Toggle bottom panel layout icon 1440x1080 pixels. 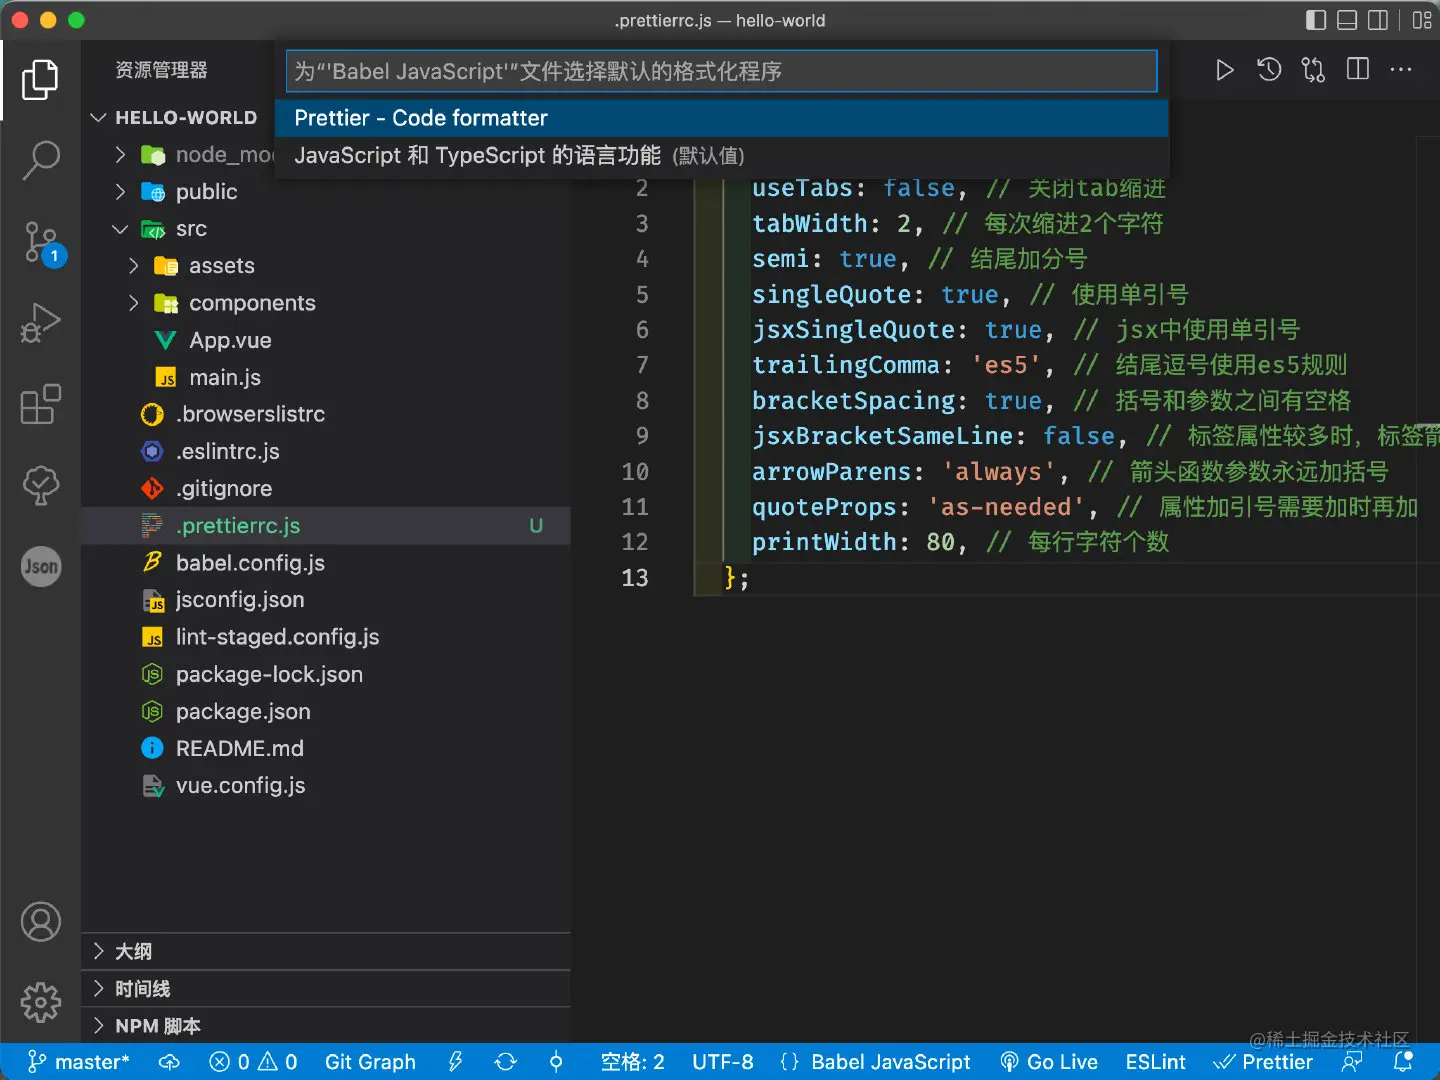[x=1347, y=20]
